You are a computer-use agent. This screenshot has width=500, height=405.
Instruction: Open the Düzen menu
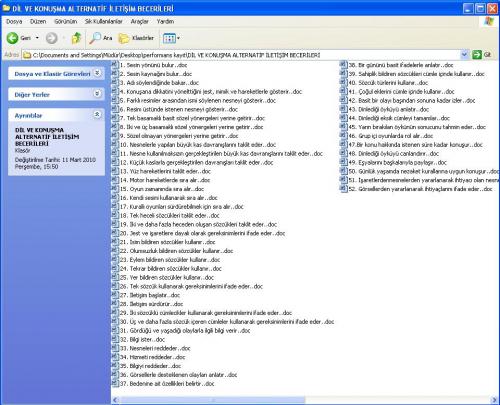(38, 21)
